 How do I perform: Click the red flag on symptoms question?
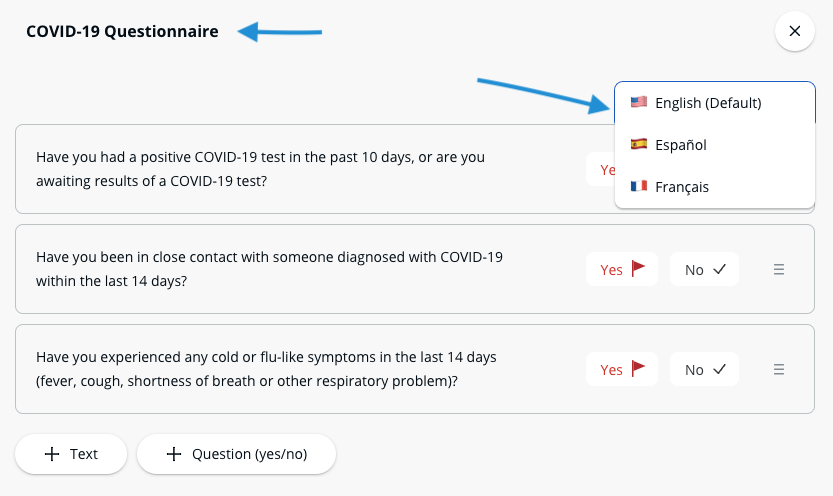coord(638,370)
